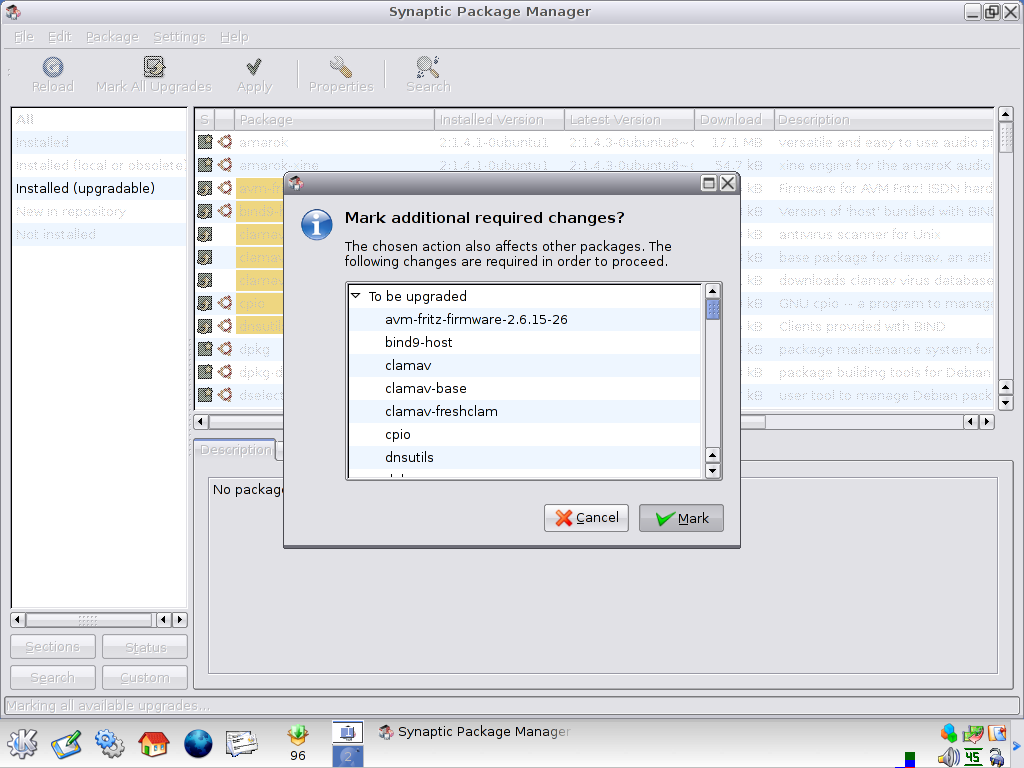Open the Help menu
The width and height of the screenshot is (1024, 768).
pyautogui.click(x=234, y=37)
